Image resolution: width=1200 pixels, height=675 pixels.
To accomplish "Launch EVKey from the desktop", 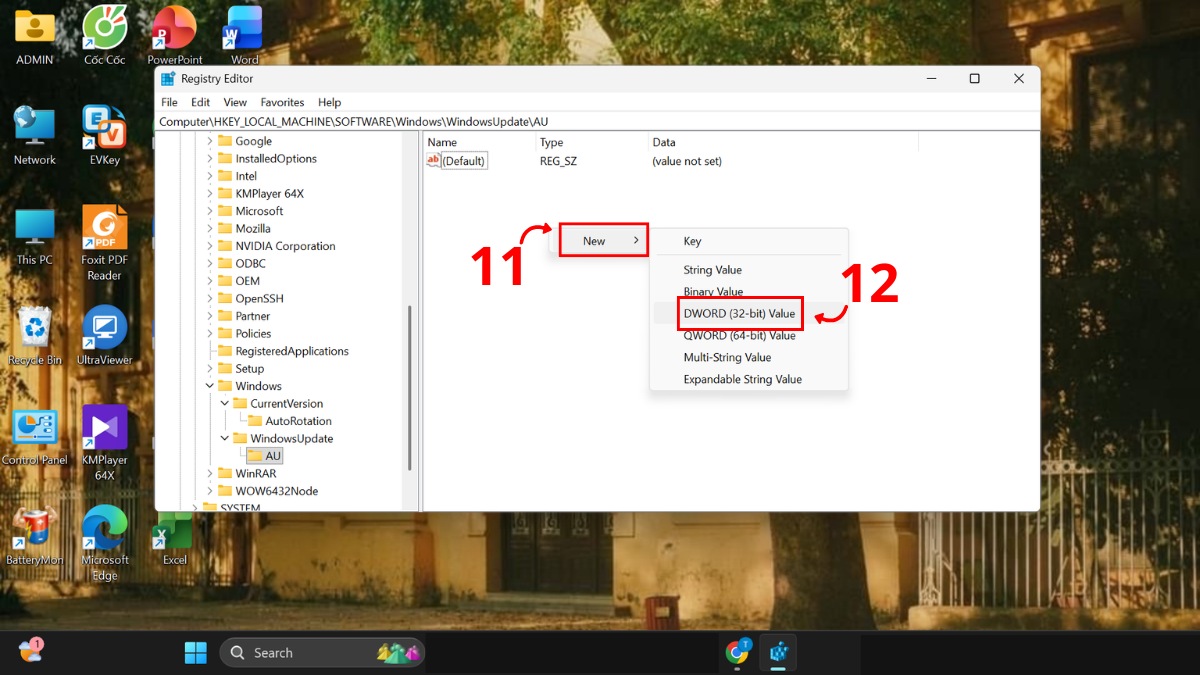I will pos(103,125).
